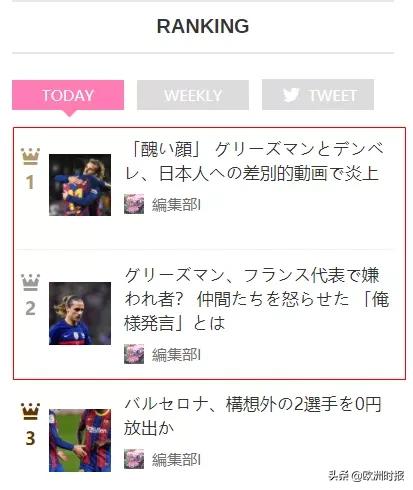
Task: Open thumbnail of two players hugging
Action: [80, 185]
